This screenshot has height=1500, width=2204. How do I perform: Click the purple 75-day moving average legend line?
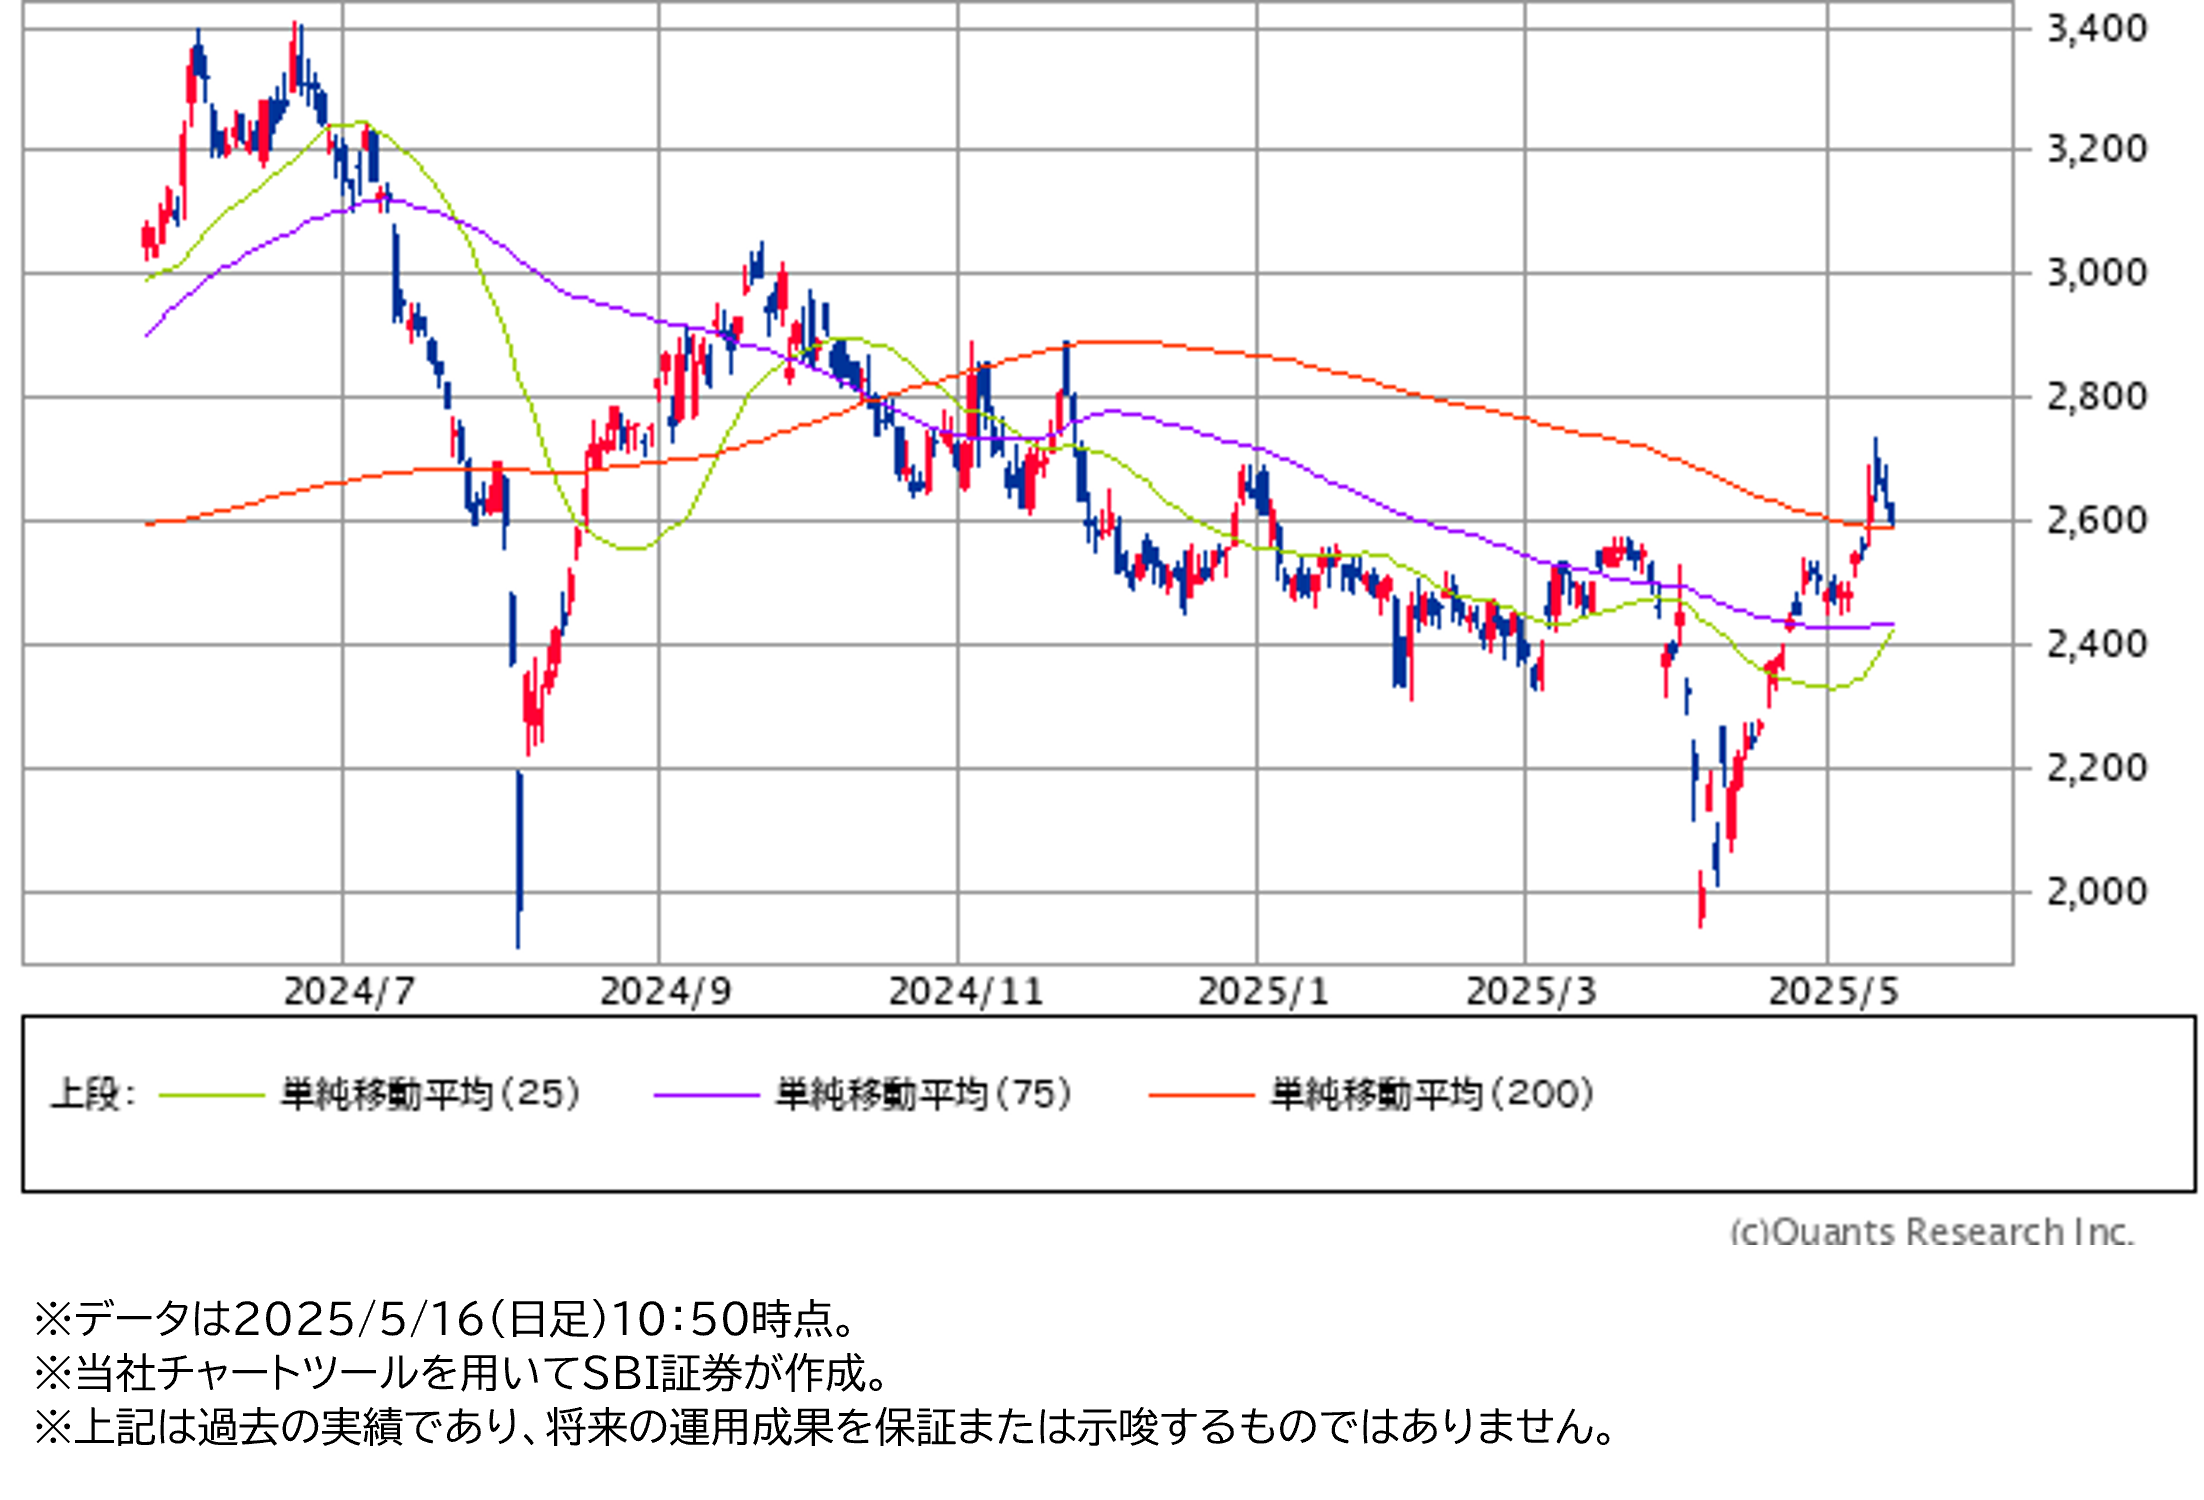(x=706, y=1095)
